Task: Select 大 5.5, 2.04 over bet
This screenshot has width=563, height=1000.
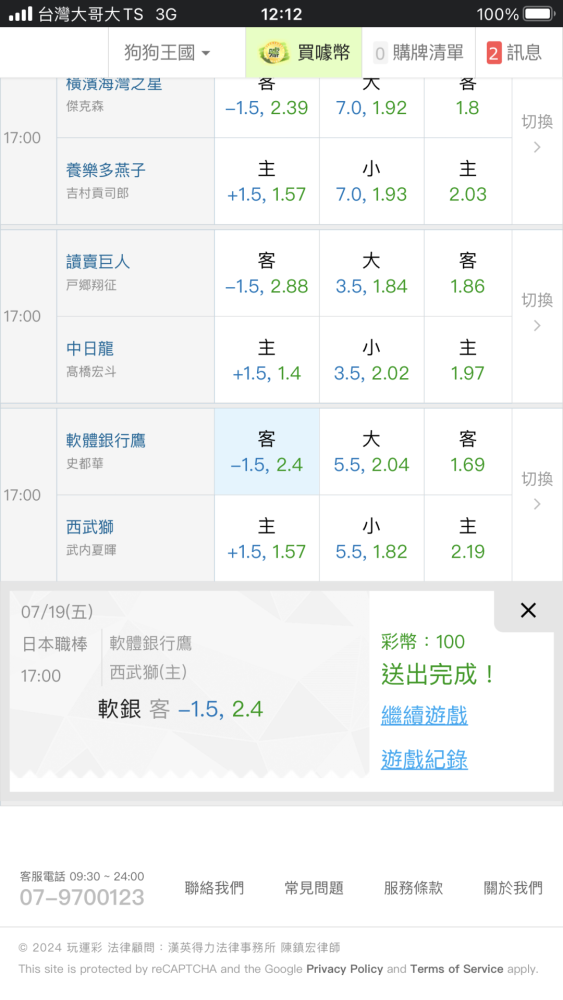Action: point(372,452)
